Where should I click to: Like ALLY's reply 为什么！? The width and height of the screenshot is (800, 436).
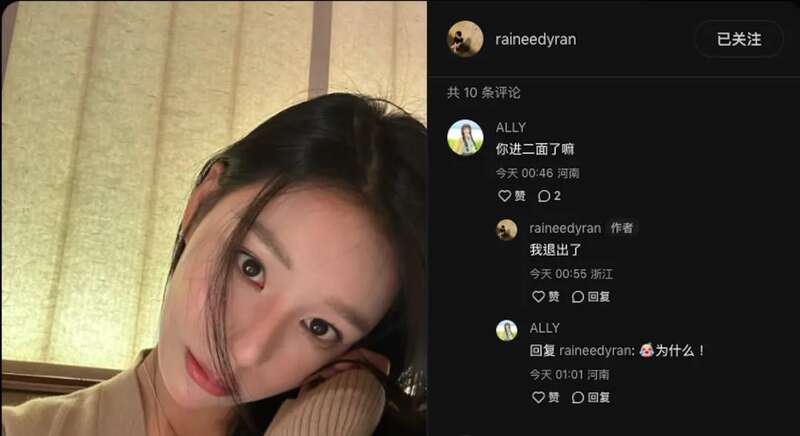point(545,397)
